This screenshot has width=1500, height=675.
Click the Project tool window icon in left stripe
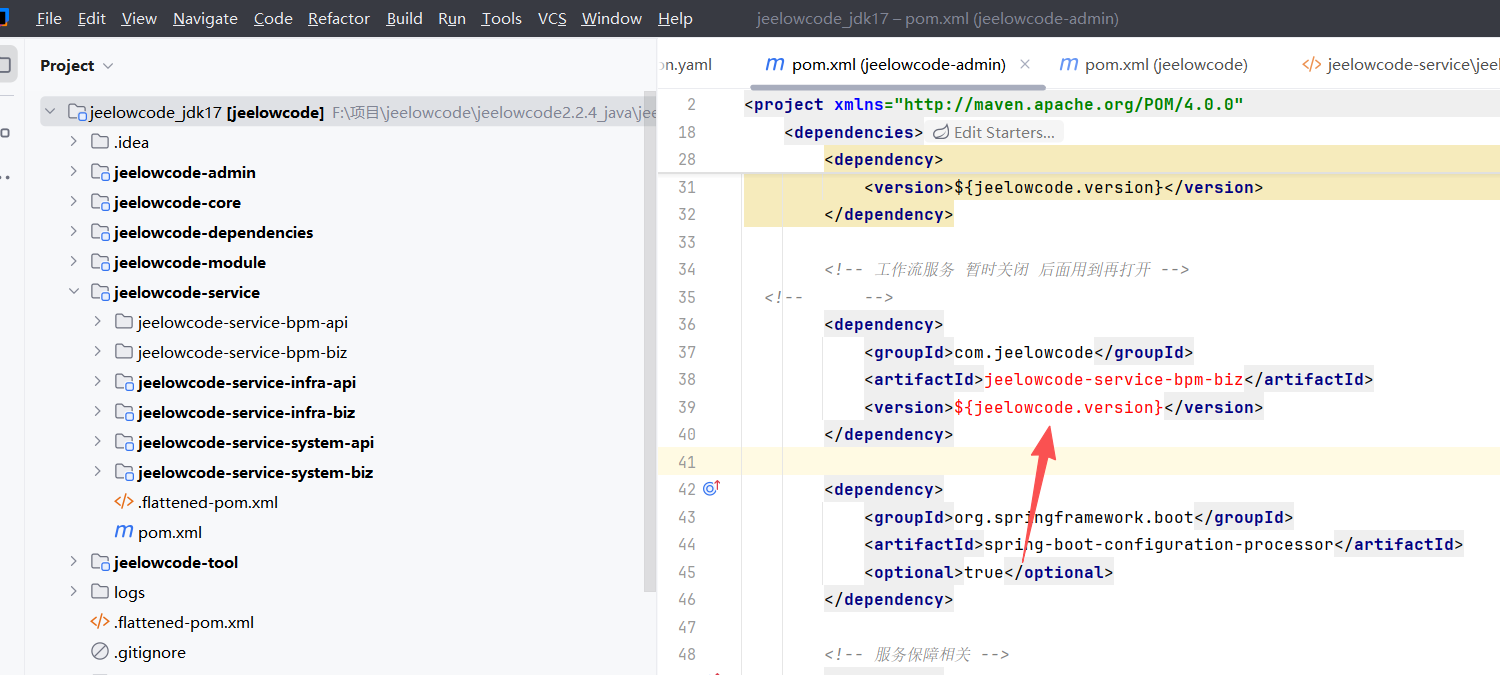tap(5, 65)
